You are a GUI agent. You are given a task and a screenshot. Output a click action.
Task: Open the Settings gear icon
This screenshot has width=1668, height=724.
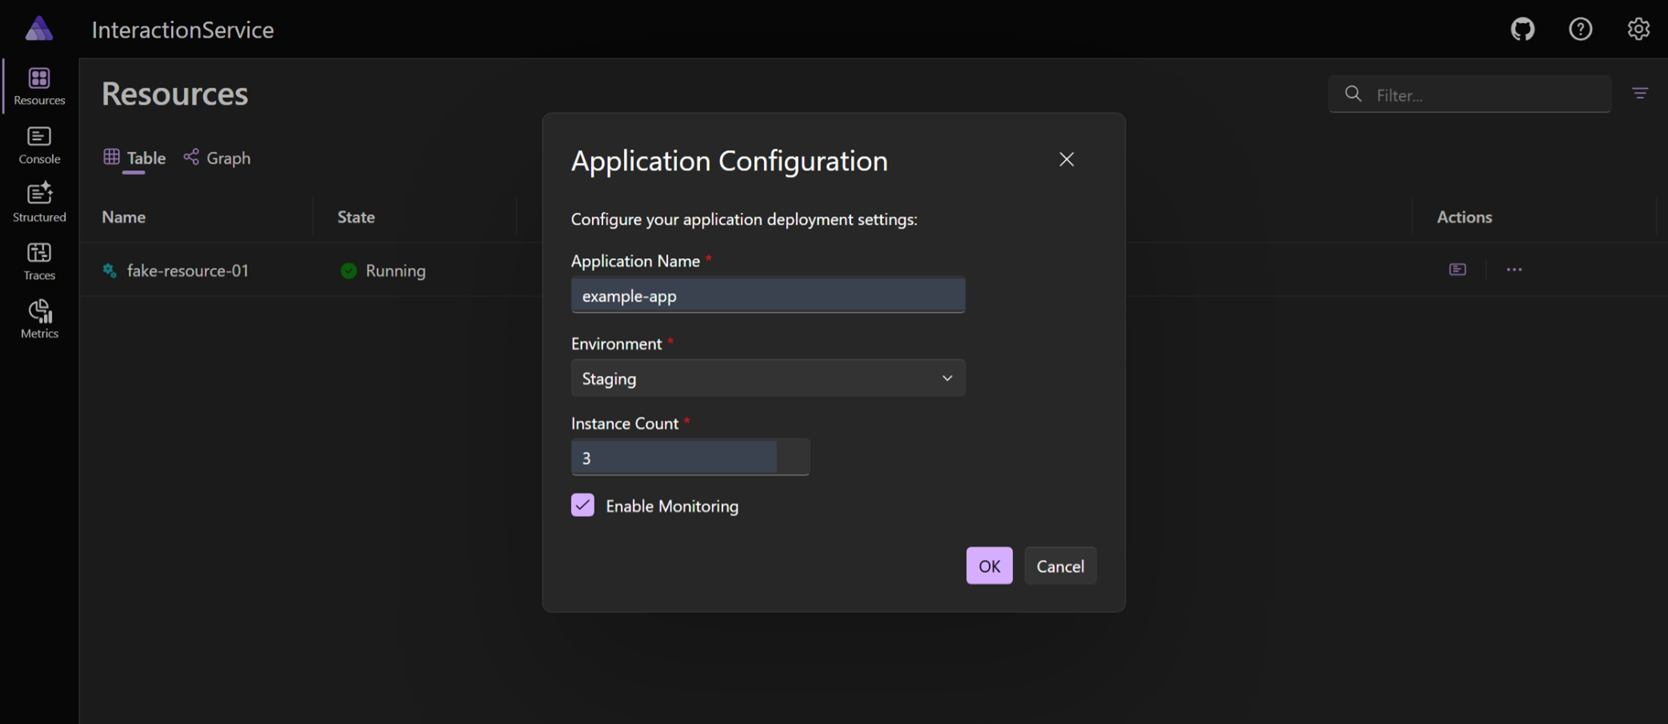[1638, 29]
